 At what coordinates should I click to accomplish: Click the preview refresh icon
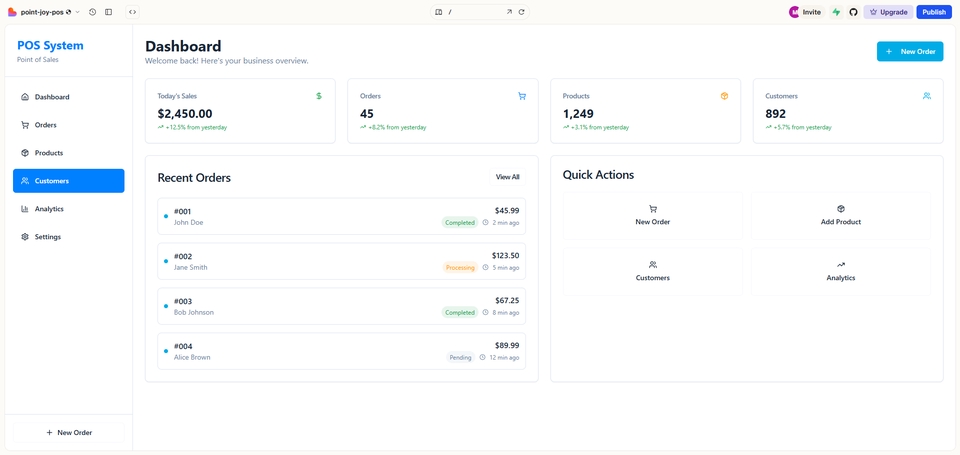[x=521, y=12]
